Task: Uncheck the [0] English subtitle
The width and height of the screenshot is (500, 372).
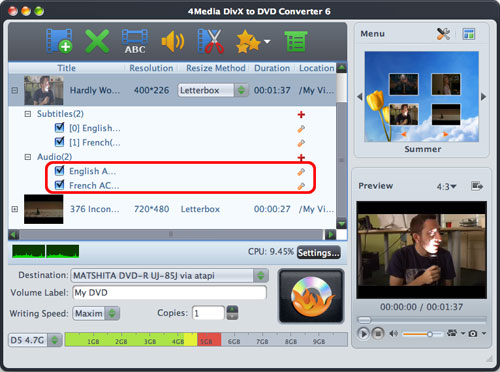Action: pos(59,128)
